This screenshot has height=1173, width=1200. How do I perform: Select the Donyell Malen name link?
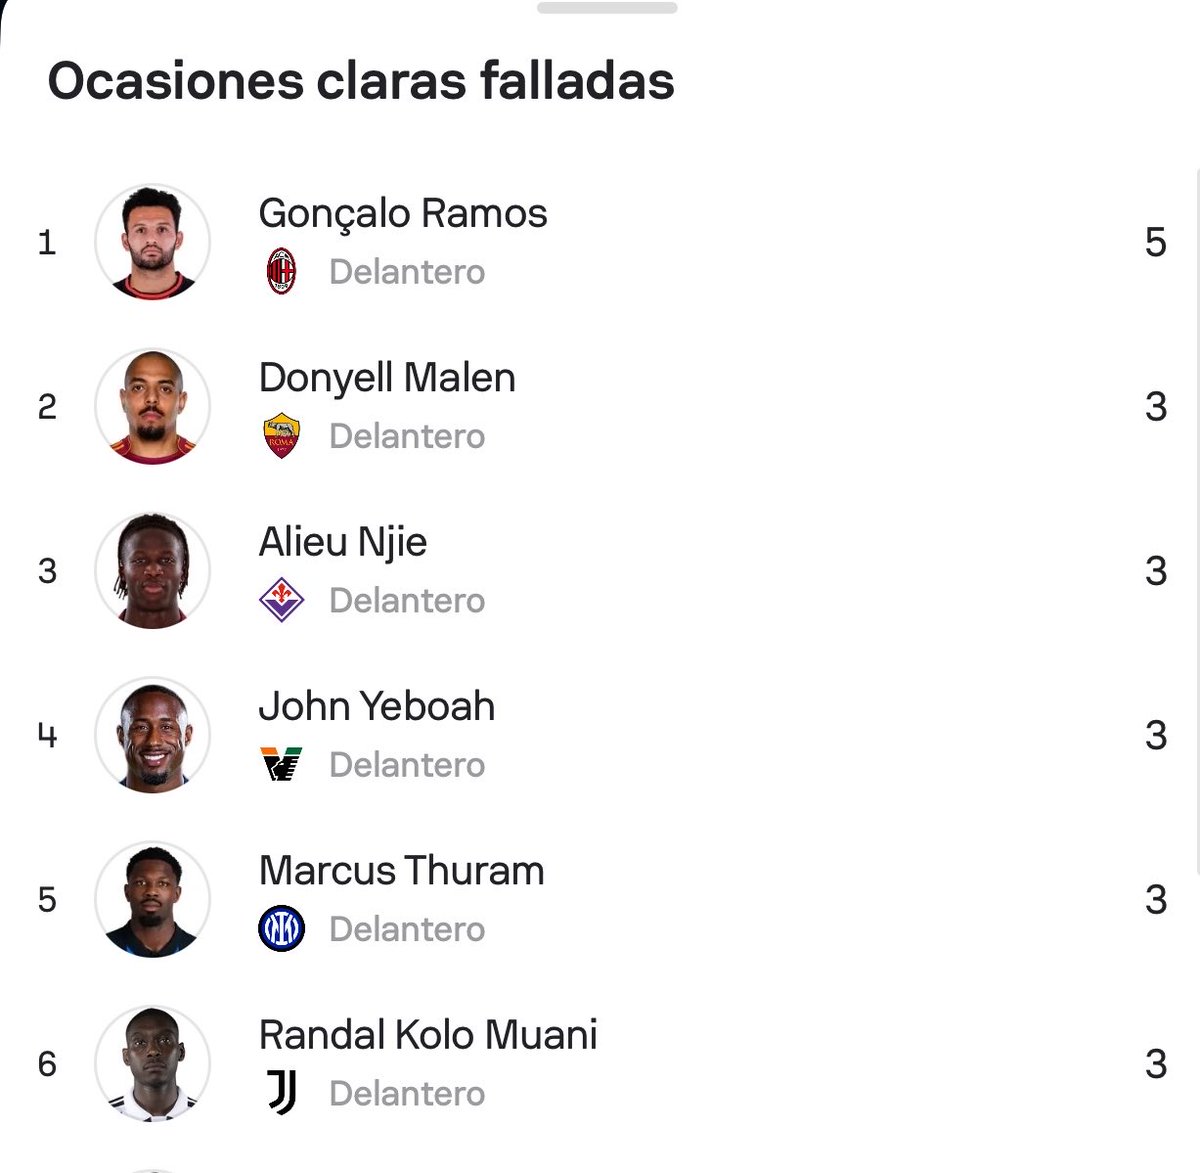coord(387,379)
